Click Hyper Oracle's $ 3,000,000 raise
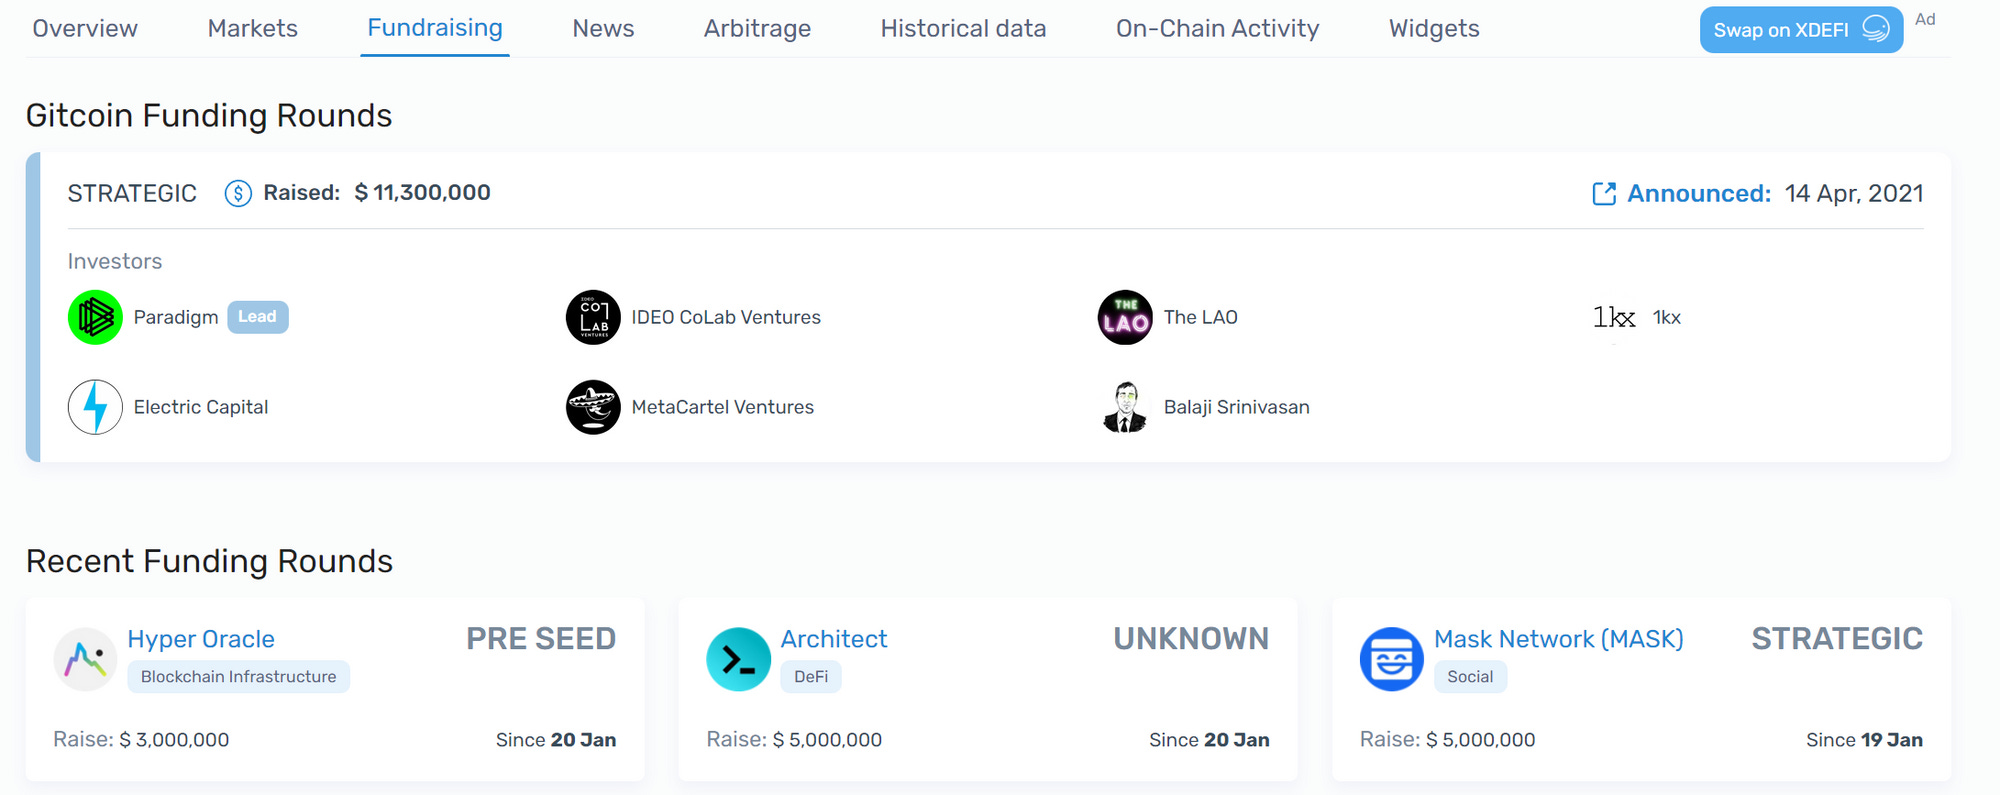 tap(174, 740)
